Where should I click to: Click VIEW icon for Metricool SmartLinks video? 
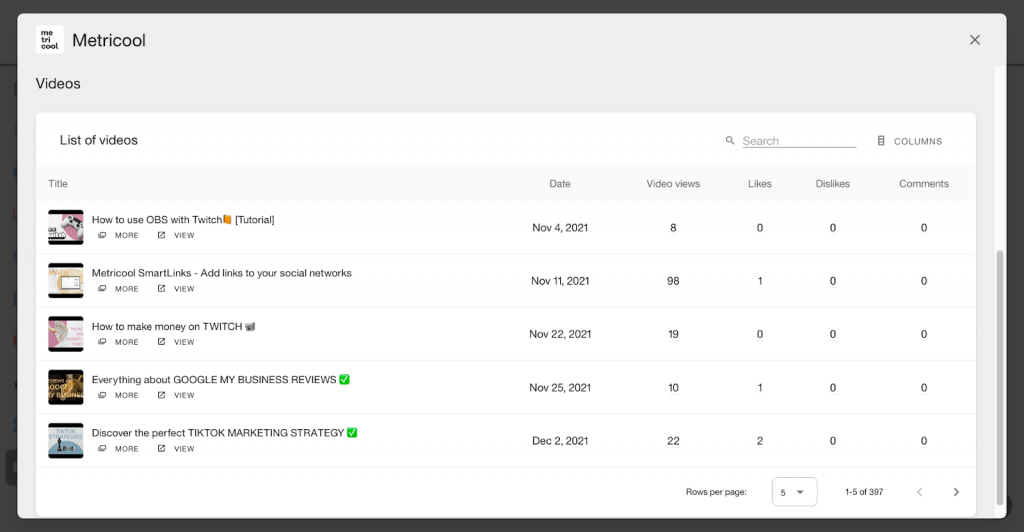point(161,289)
